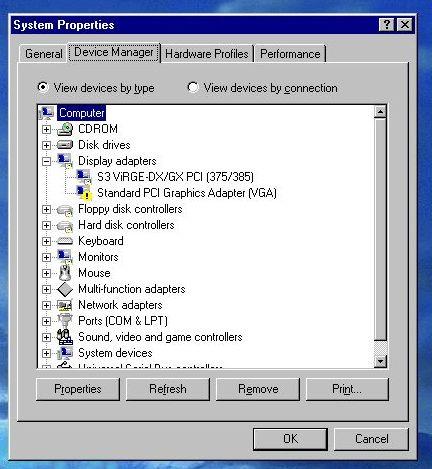Select the "Computer" label in the tree
The width and height of the screenshot is (432, 469).
coord(82,113)
